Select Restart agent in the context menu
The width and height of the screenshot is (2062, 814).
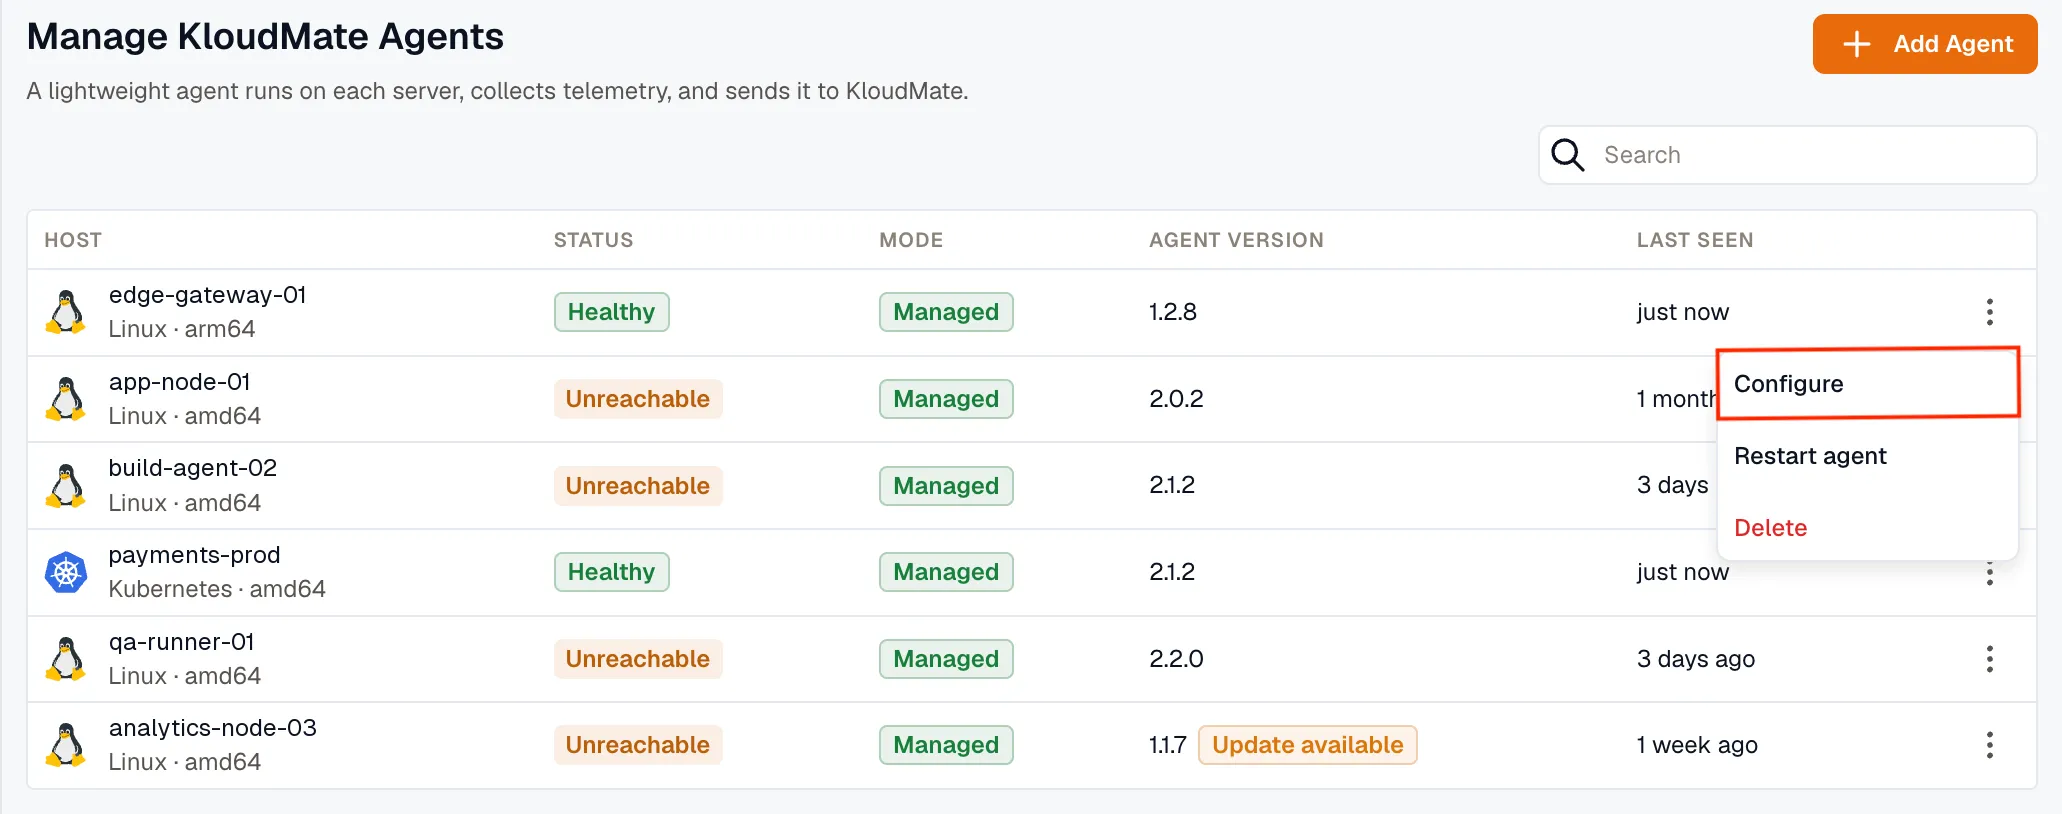coord(1868,456)
